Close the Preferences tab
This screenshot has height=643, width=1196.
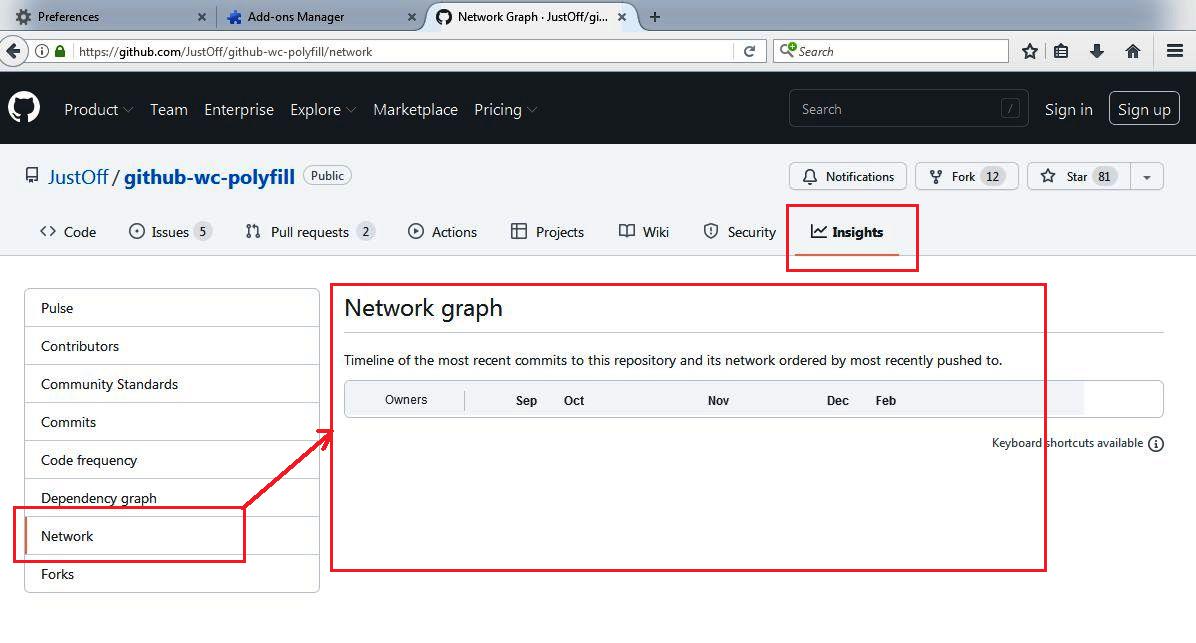(x=201, y=17)
